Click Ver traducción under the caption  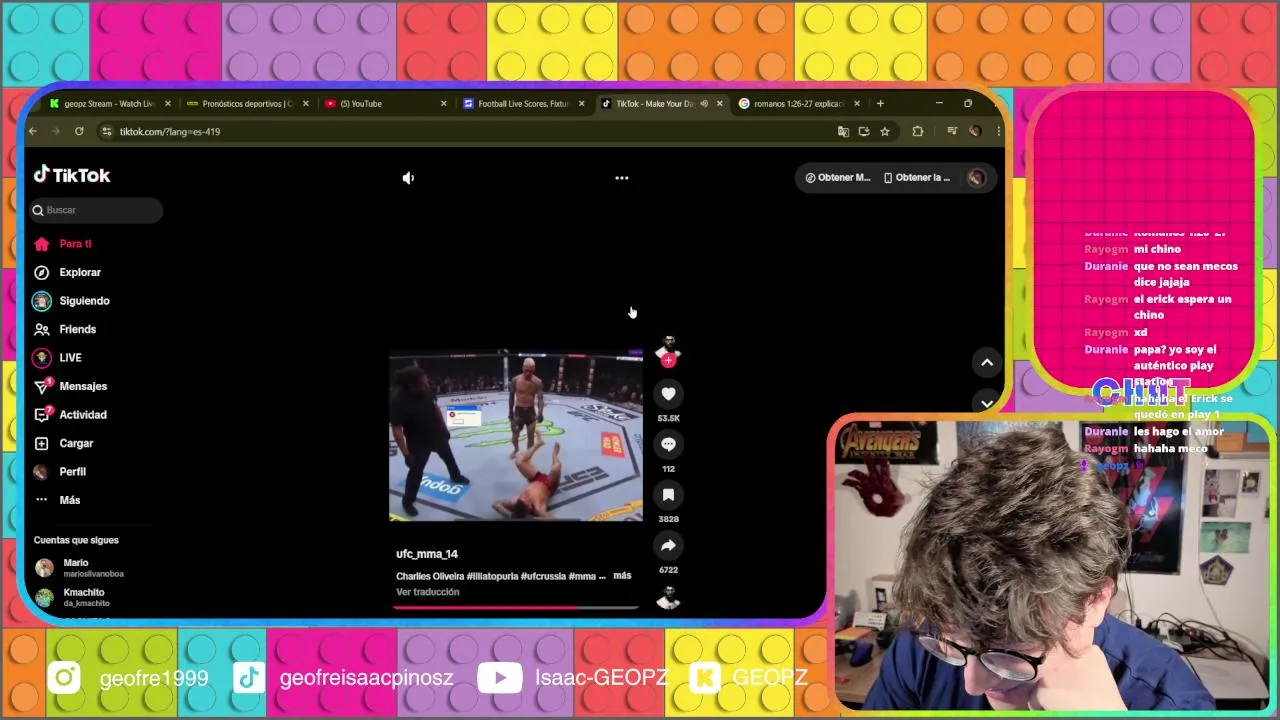click(x=428, y=592)
